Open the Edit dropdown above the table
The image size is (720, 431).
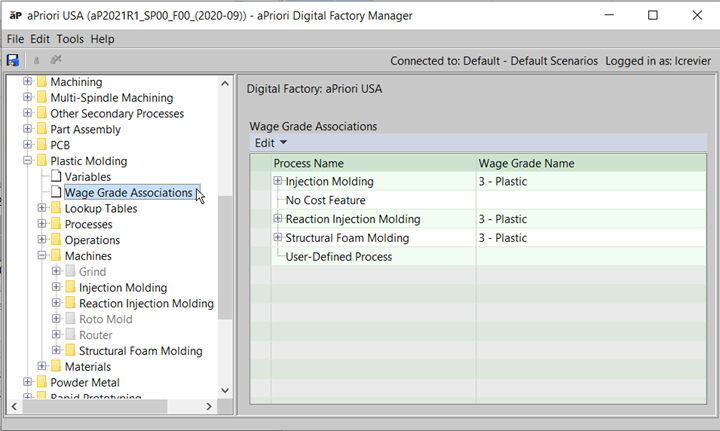tap(271, 143)
